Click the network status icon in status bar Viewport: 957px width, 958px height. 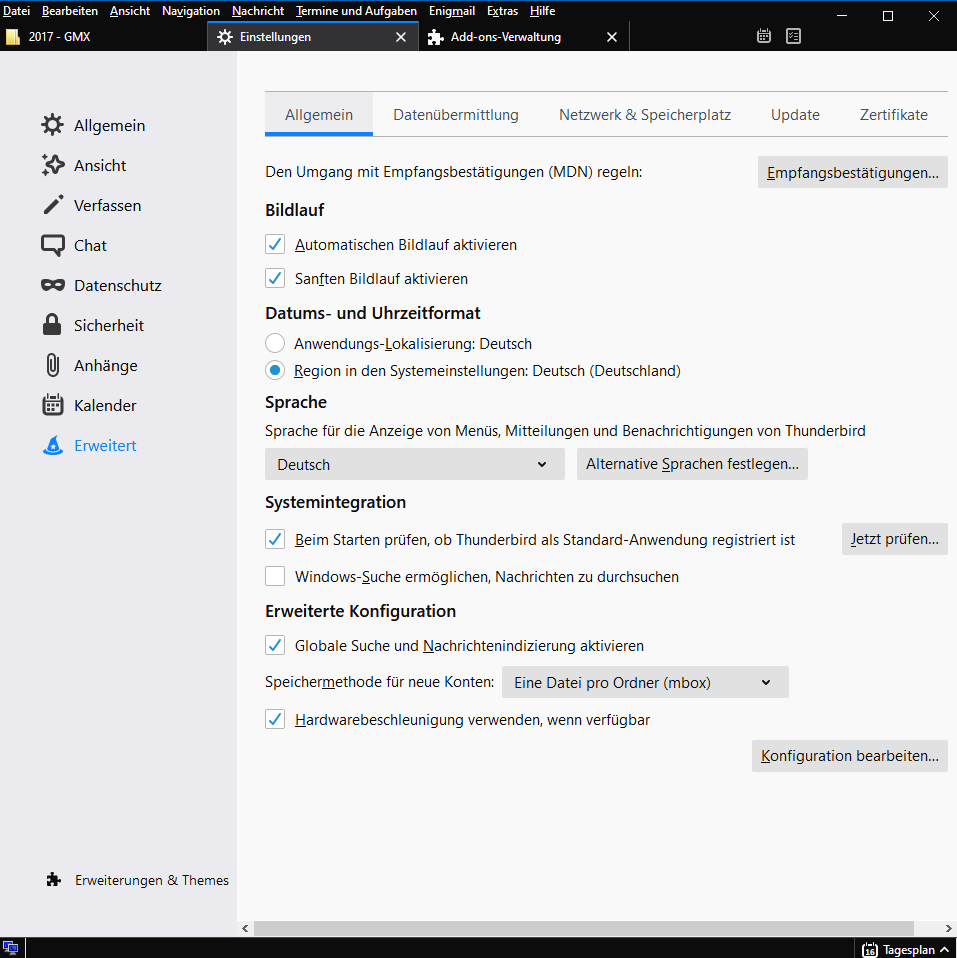click(10, 948)
